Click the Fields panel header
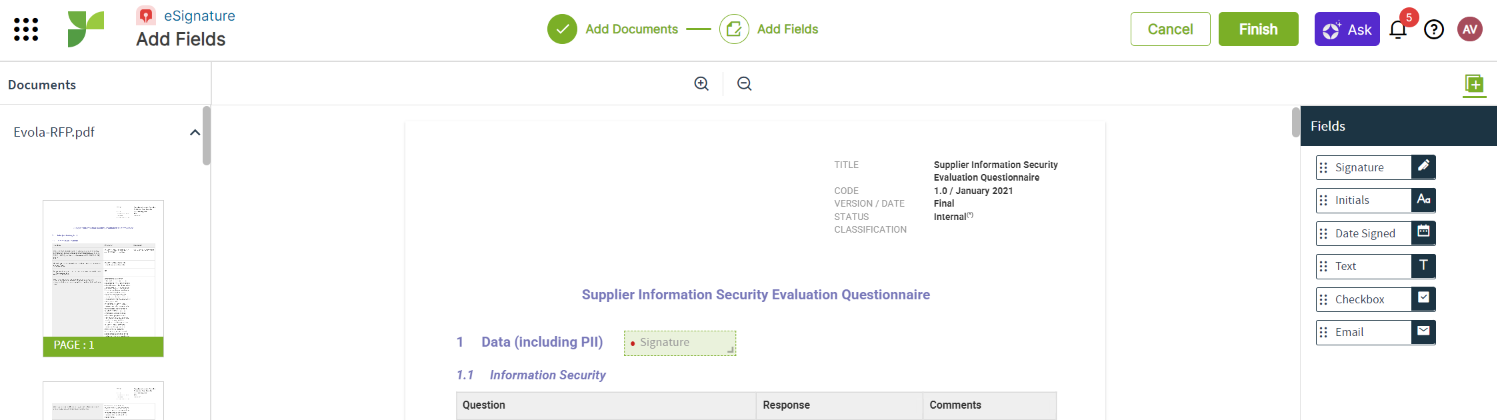 (1399, 126)
